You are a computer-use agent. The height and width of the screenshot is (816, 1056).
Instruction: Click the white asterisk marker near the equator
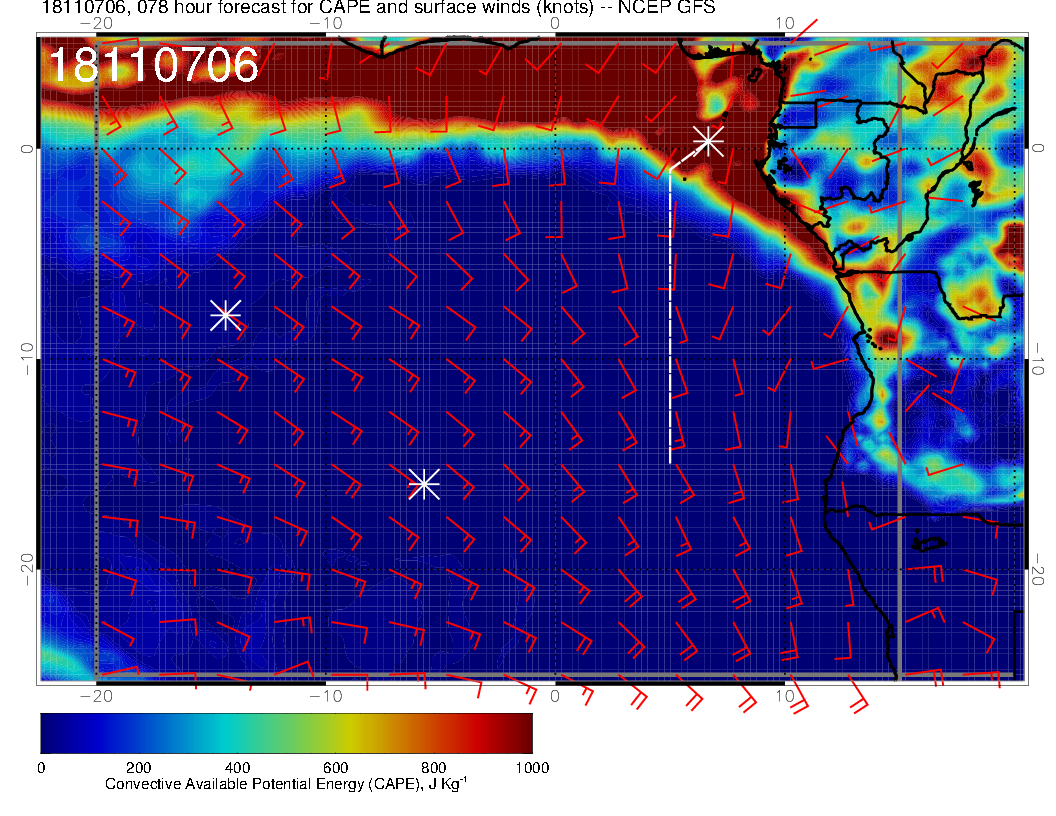pyautogui.click(x=708, y=140)
